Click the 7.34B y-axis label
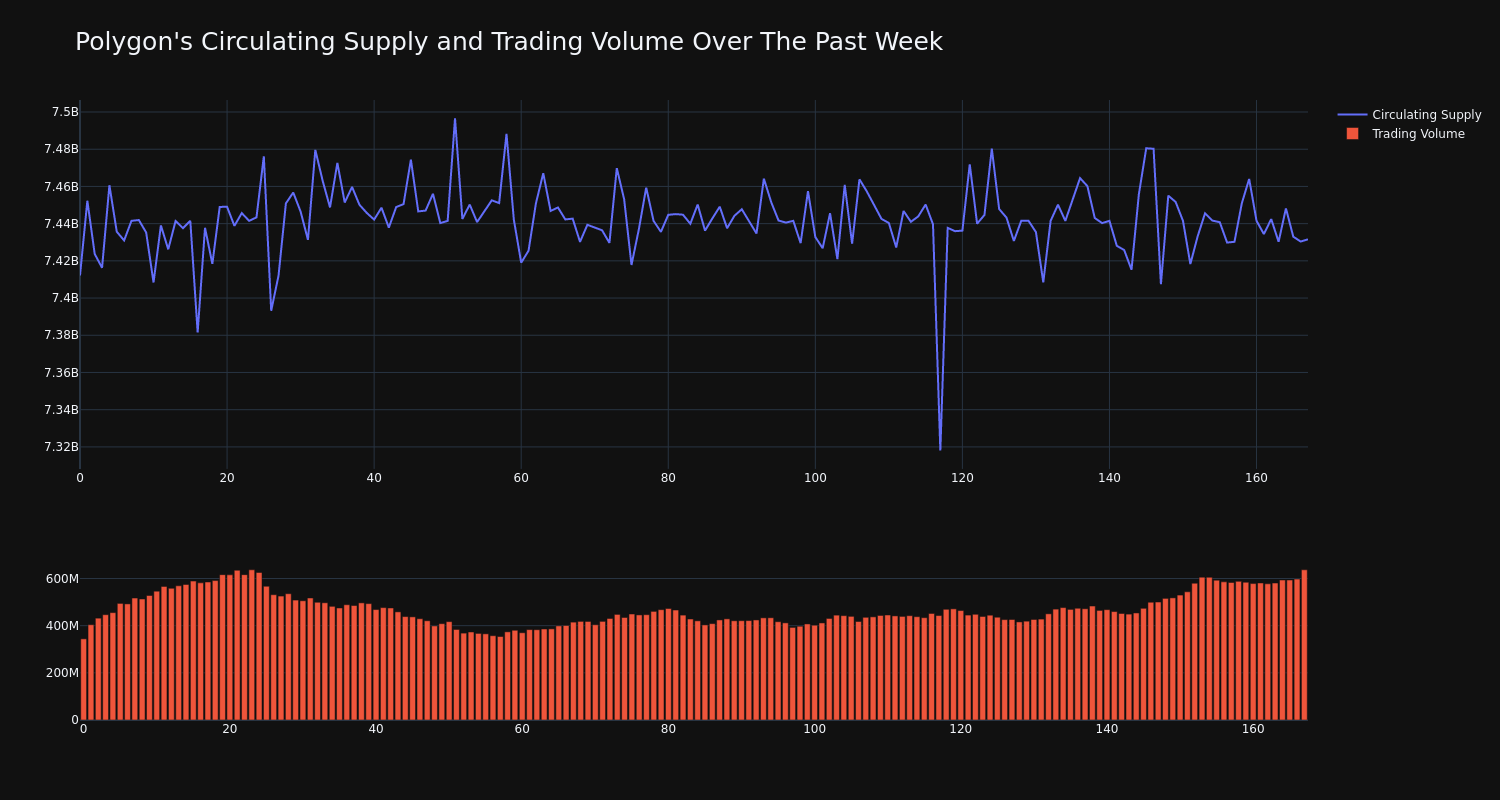 click(x=61, y=409)
